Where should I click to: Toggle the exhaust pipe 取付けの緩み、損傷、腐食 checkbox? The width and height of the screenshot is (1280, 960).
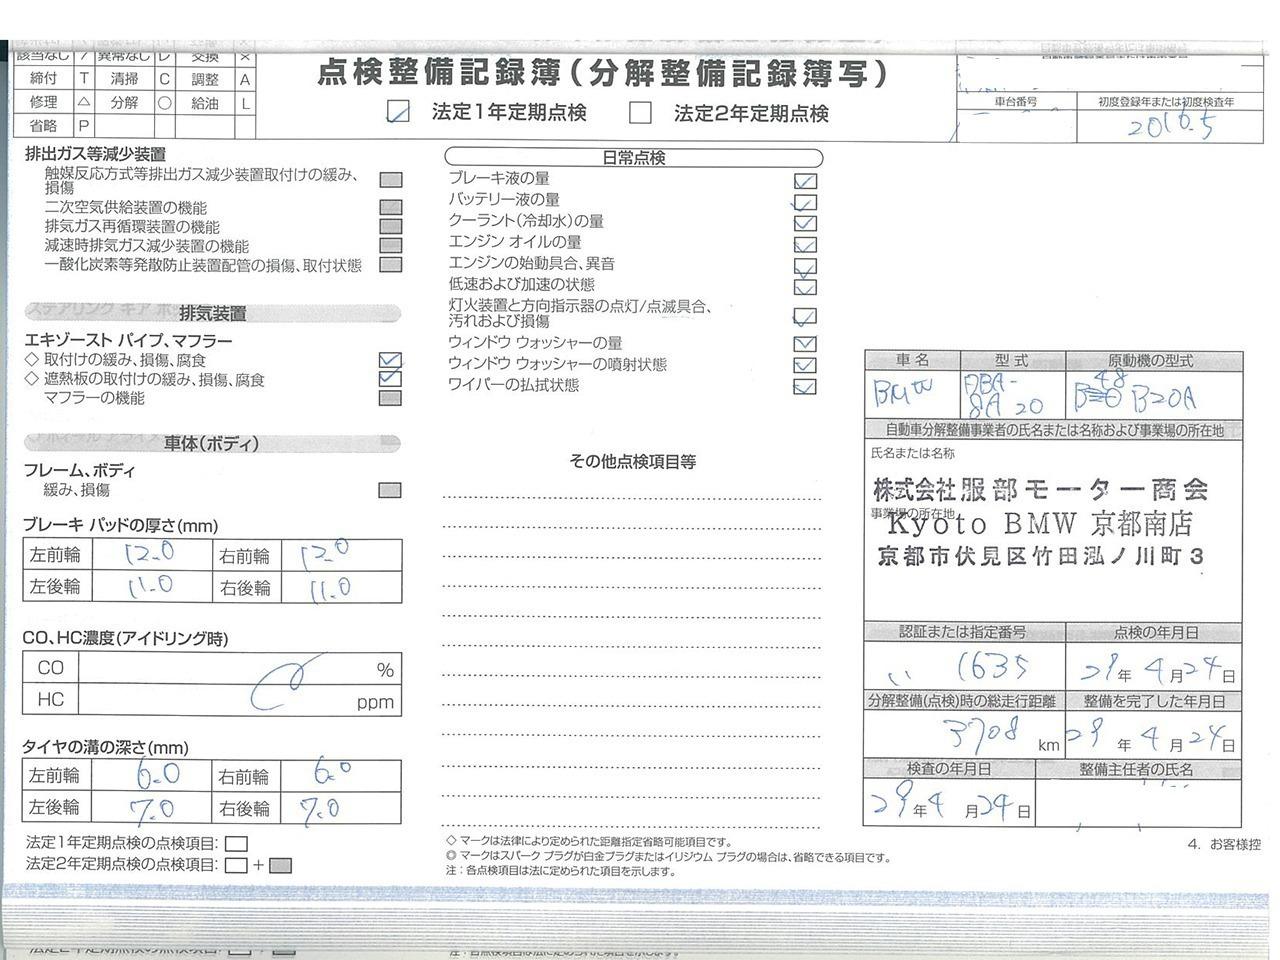tap(390, 360)
